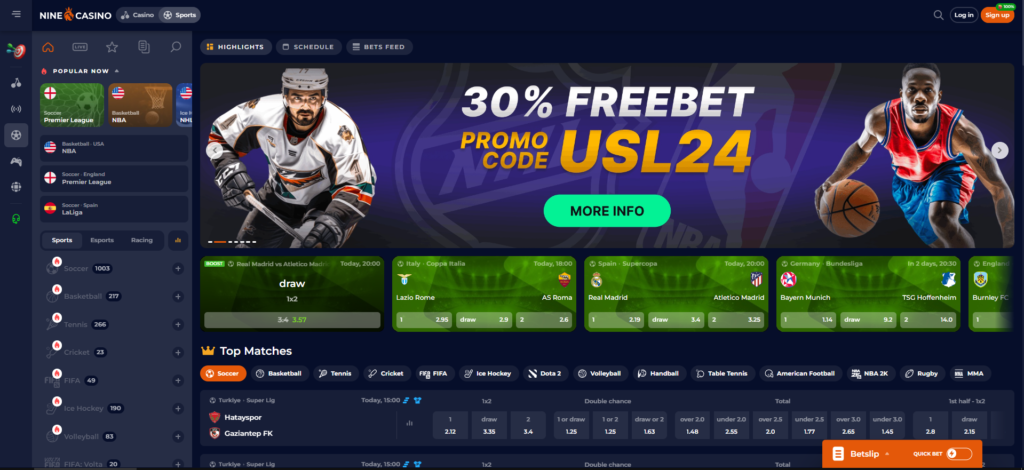The height and width of the screenshot is (470, 1024).
Task: Click the MORE INFO banner button
Action: tap(607, 211)
